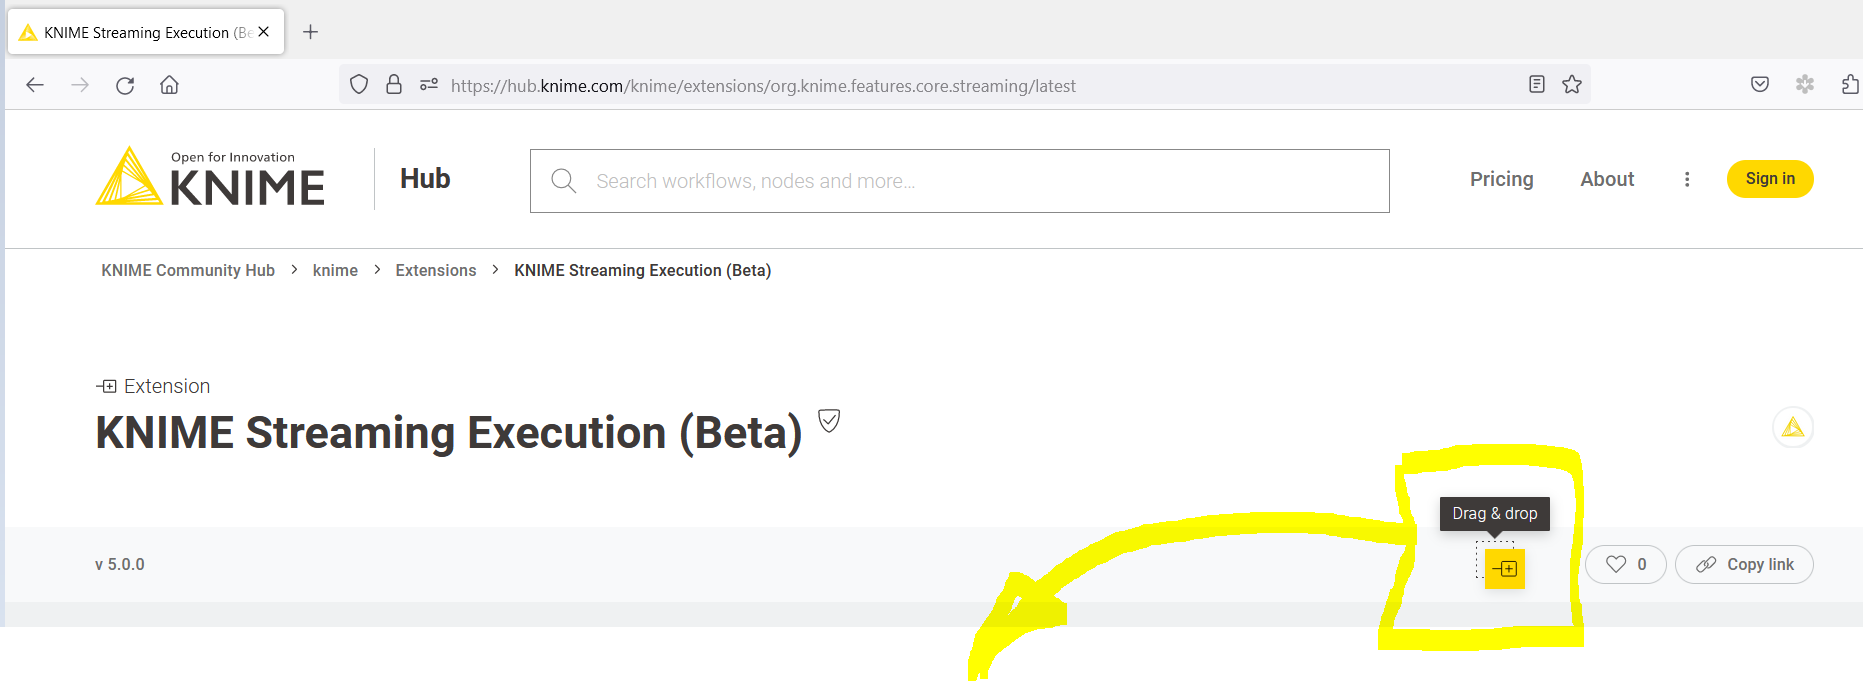Open the Pocket save icon

point(1760,85)
